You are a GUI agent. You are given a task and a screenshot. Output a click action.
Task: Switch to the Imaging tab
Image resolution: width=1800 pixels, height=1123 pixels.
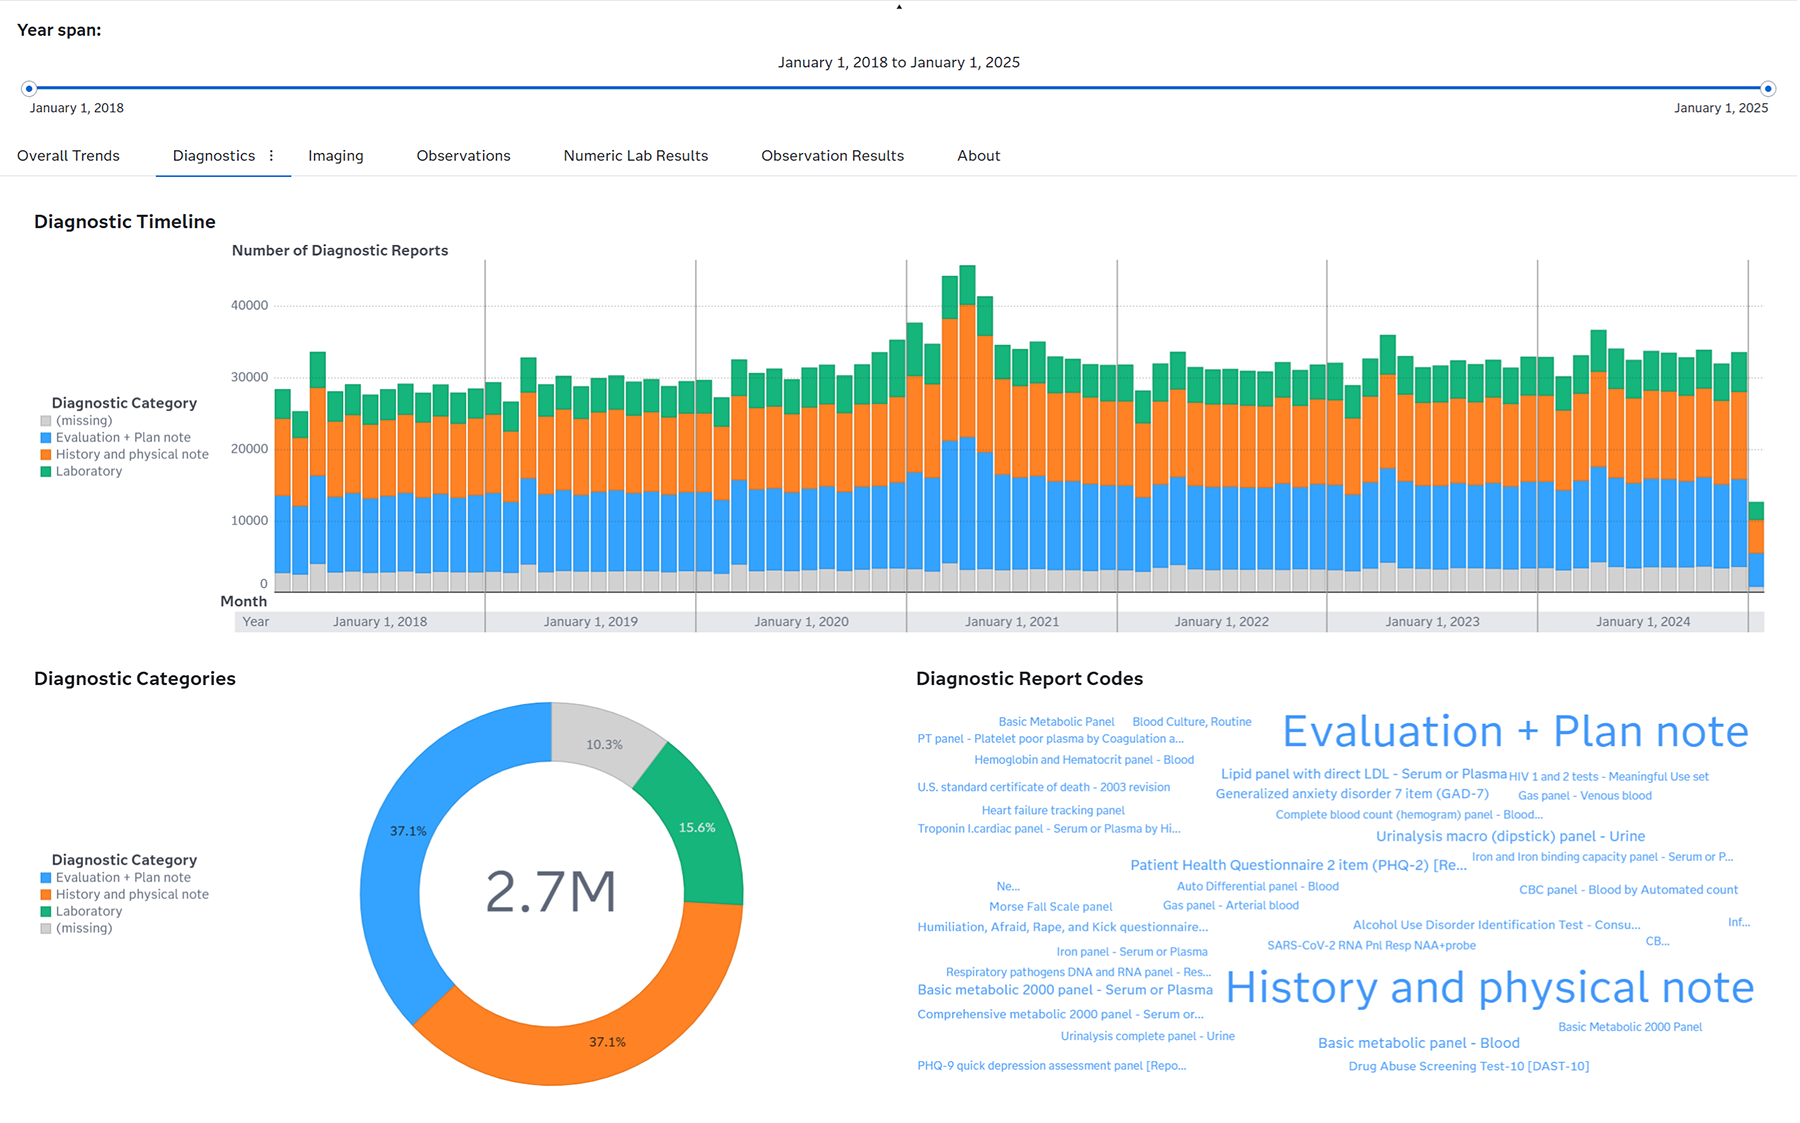coord(336,155)
